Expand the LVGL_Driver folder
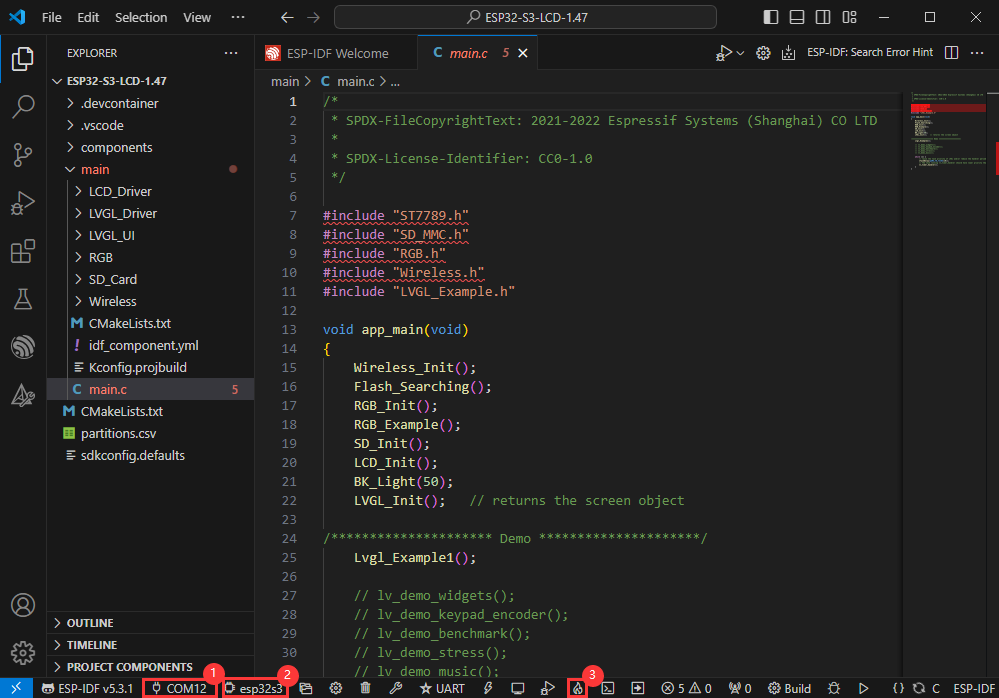Viewport: 999px width, 698px height. point(122,213)
